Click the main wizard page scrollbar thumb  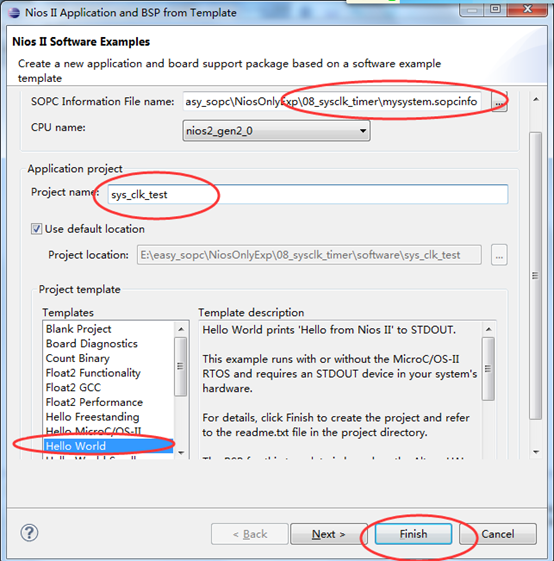click(x=535, y=275)
